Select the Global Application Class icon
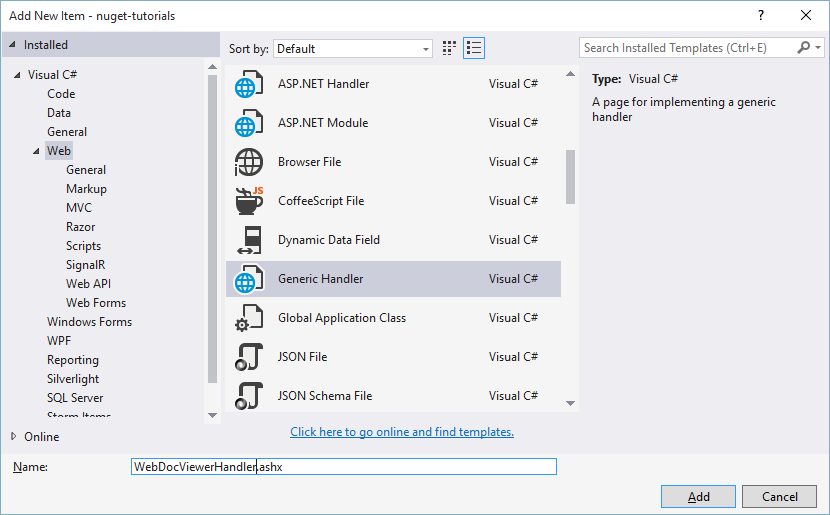Screen dimensions: 830x515 (248, 318)
